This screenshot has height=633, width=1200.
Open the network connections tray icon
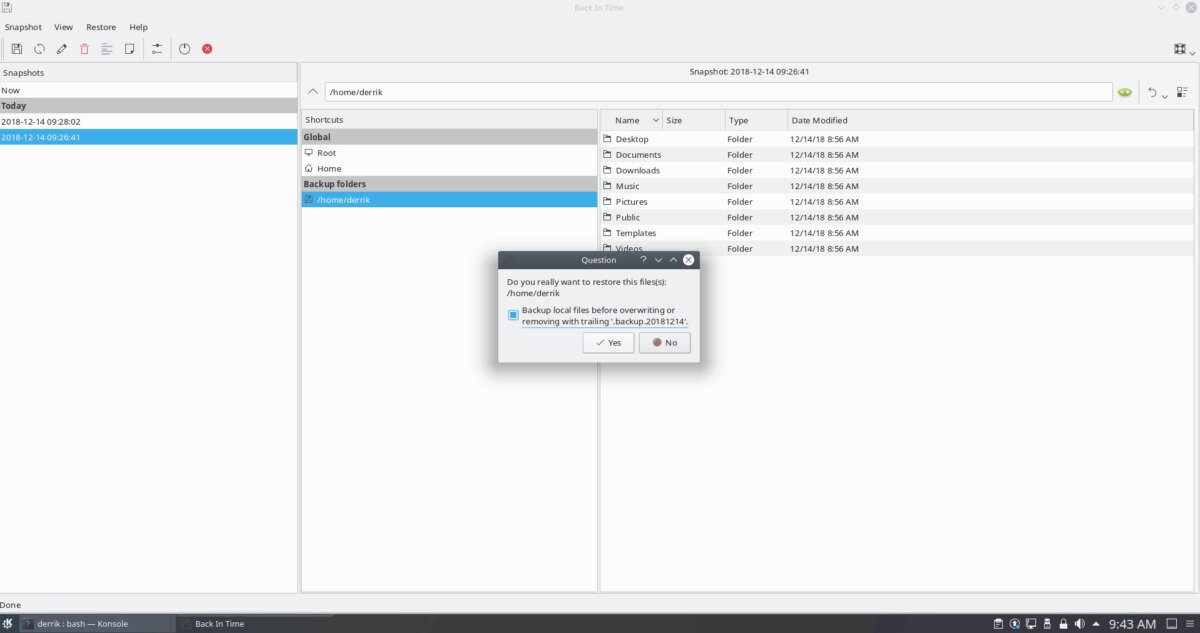[x=1031, y=624]
